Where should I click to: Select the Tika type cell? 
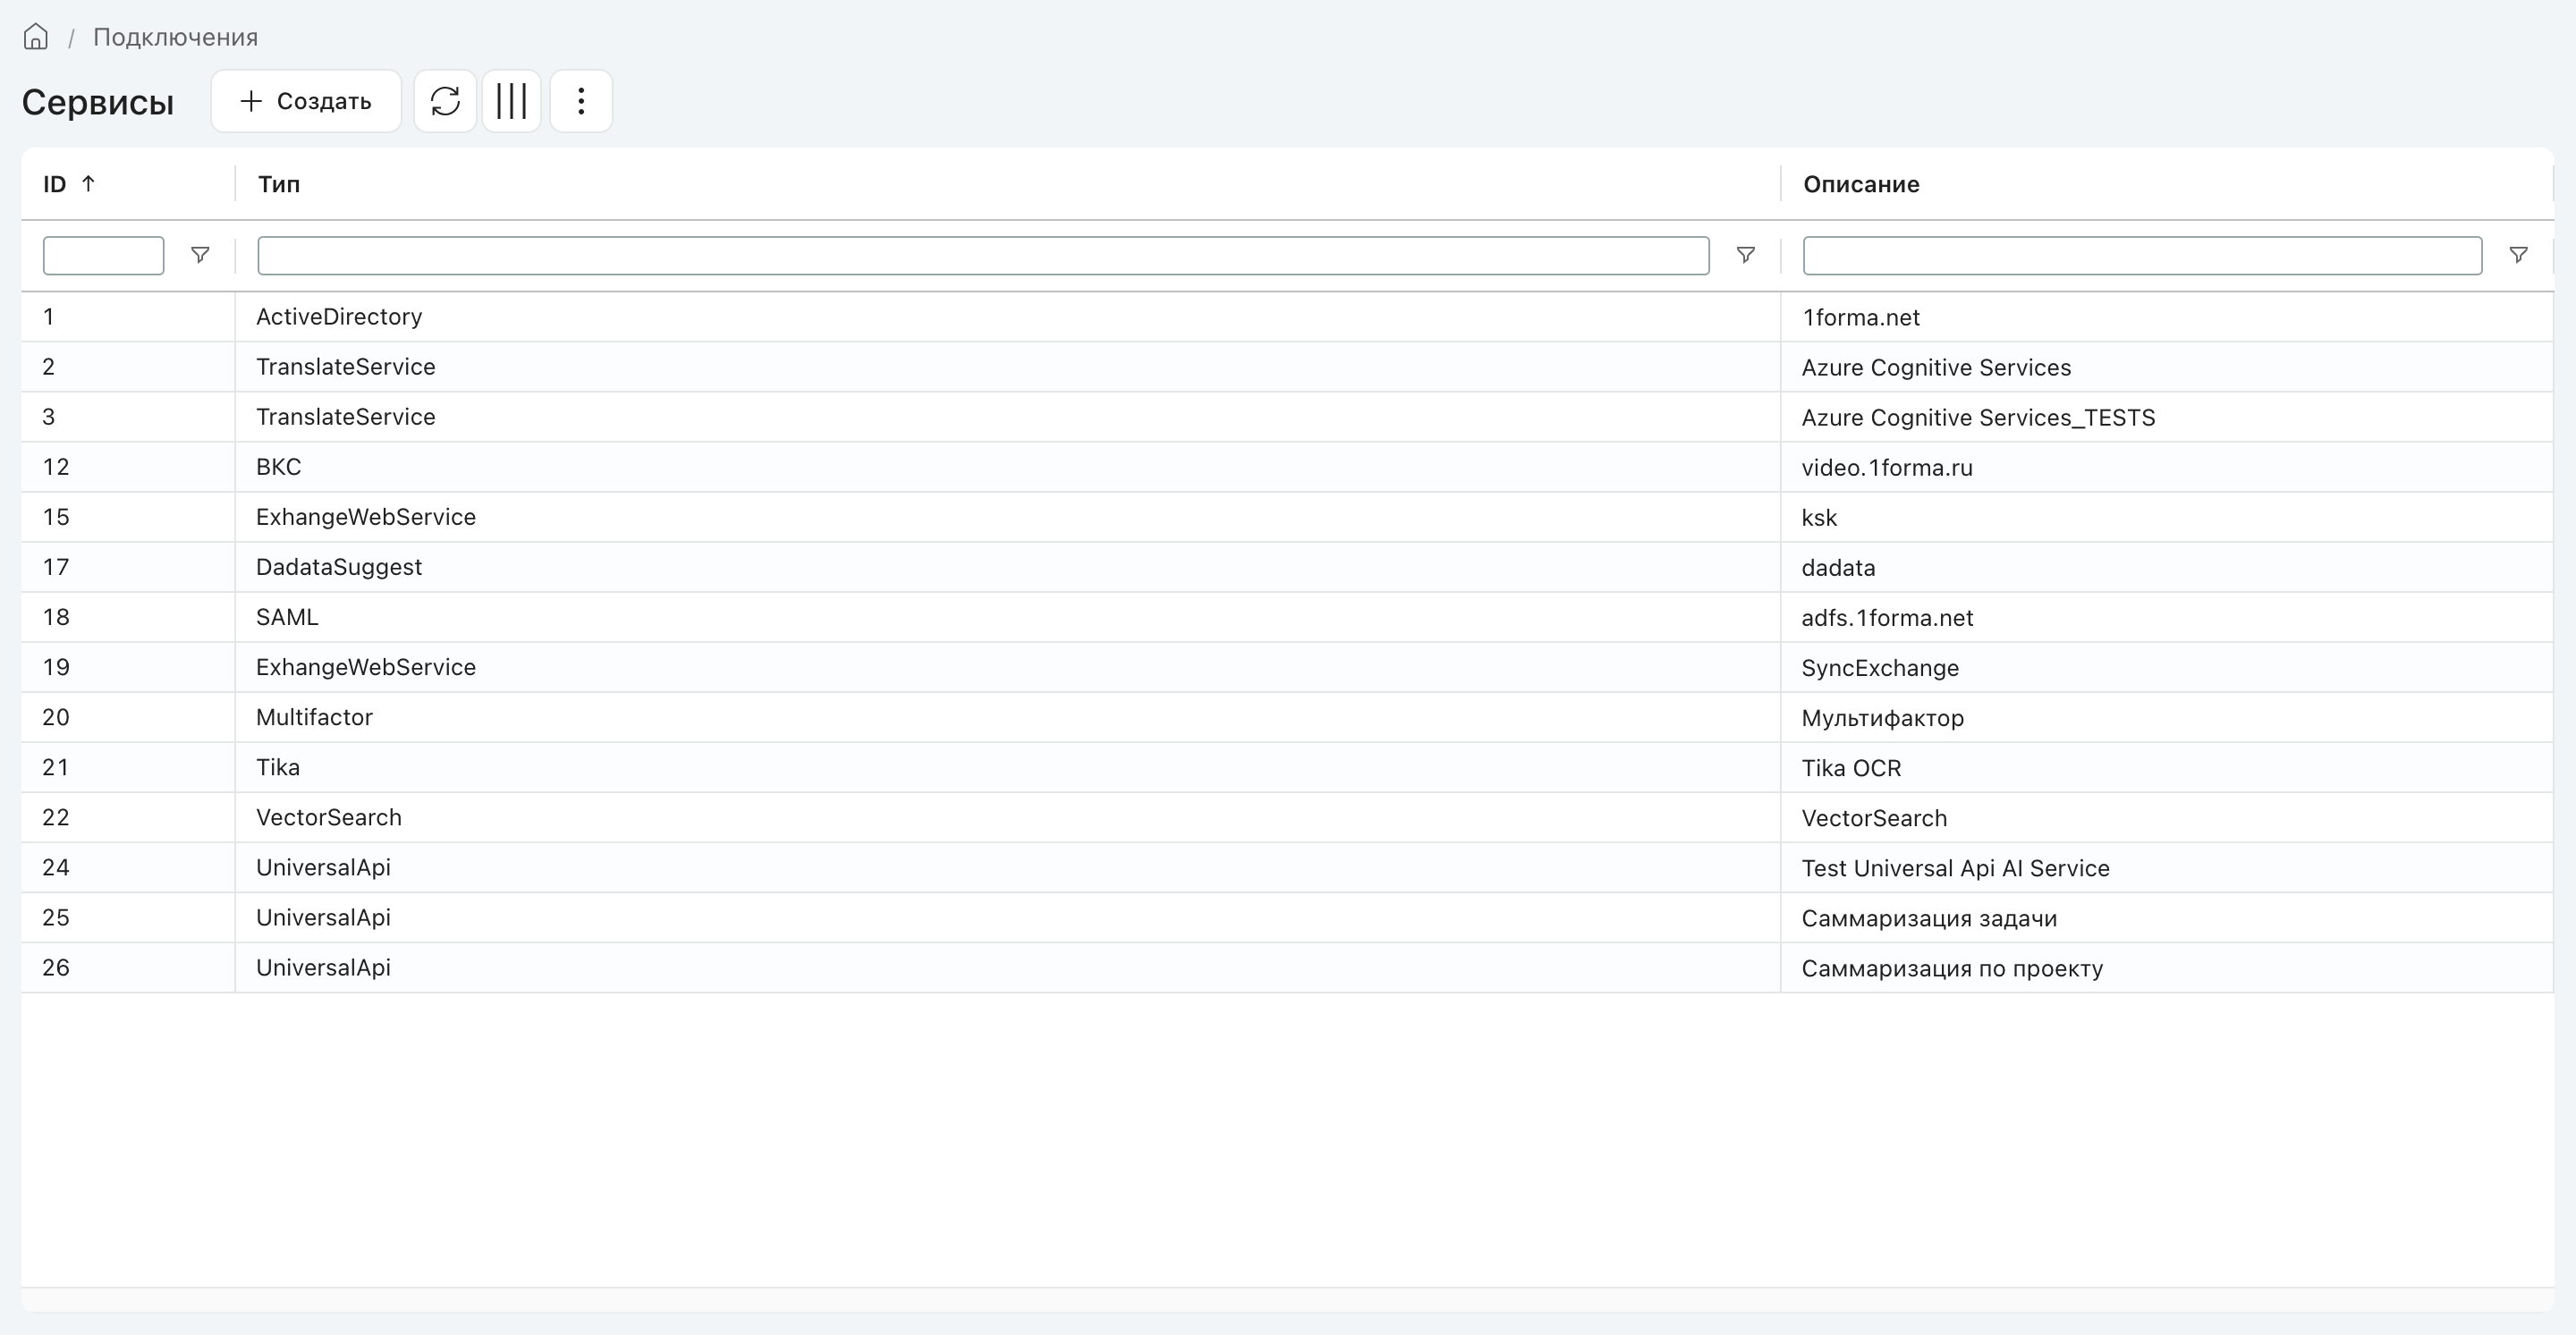tap(1007, 767)
